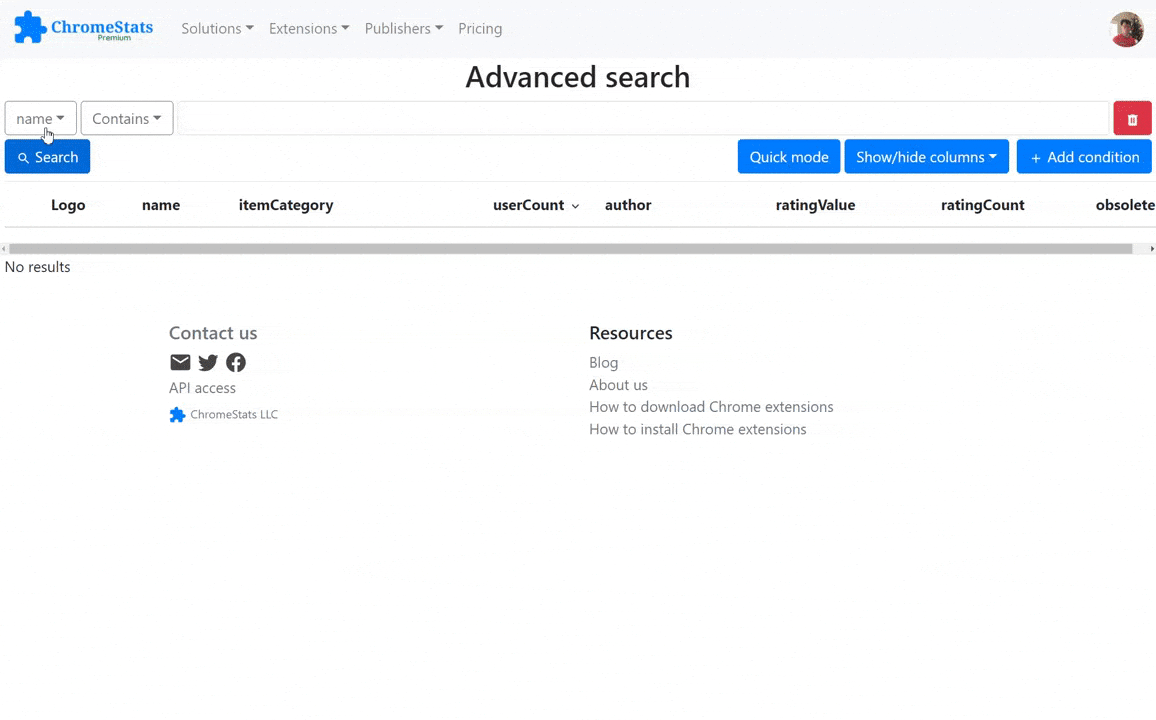The width and height of the screenshot is (1156, 720).
Task: Open the Twitter icon link
Action: pos(208,362)
